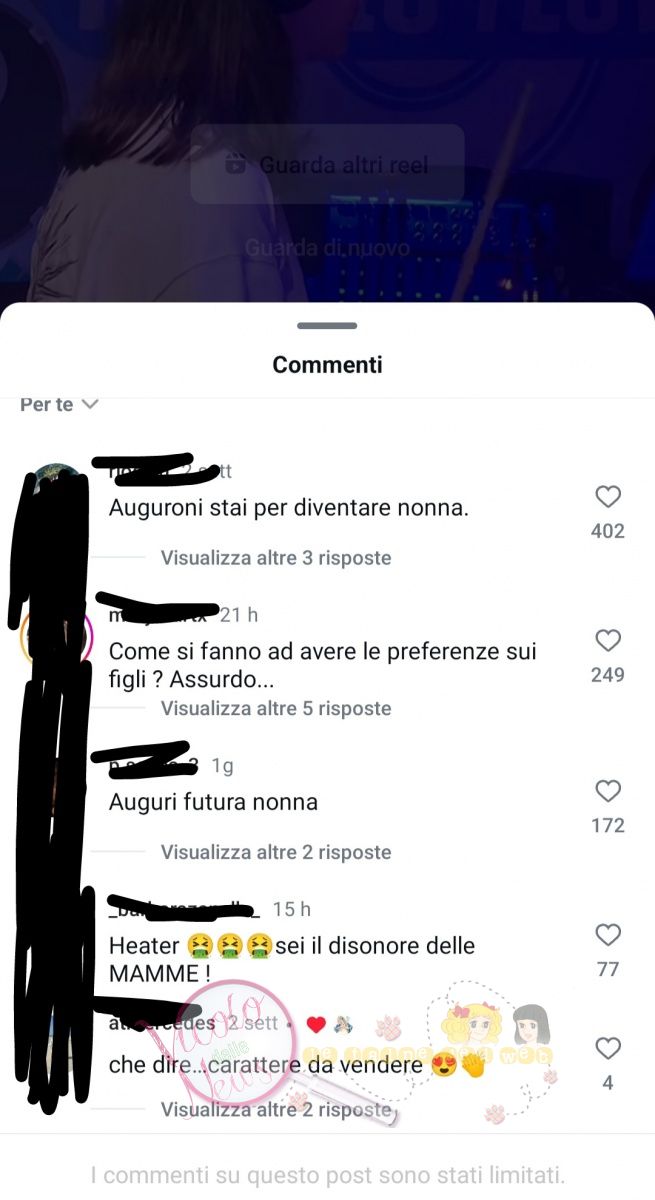The width and height of the screenshot is (655, 1200).
Task: Expand "Visualizza altre 3 risposte"
Action: (x=276, y=558)
